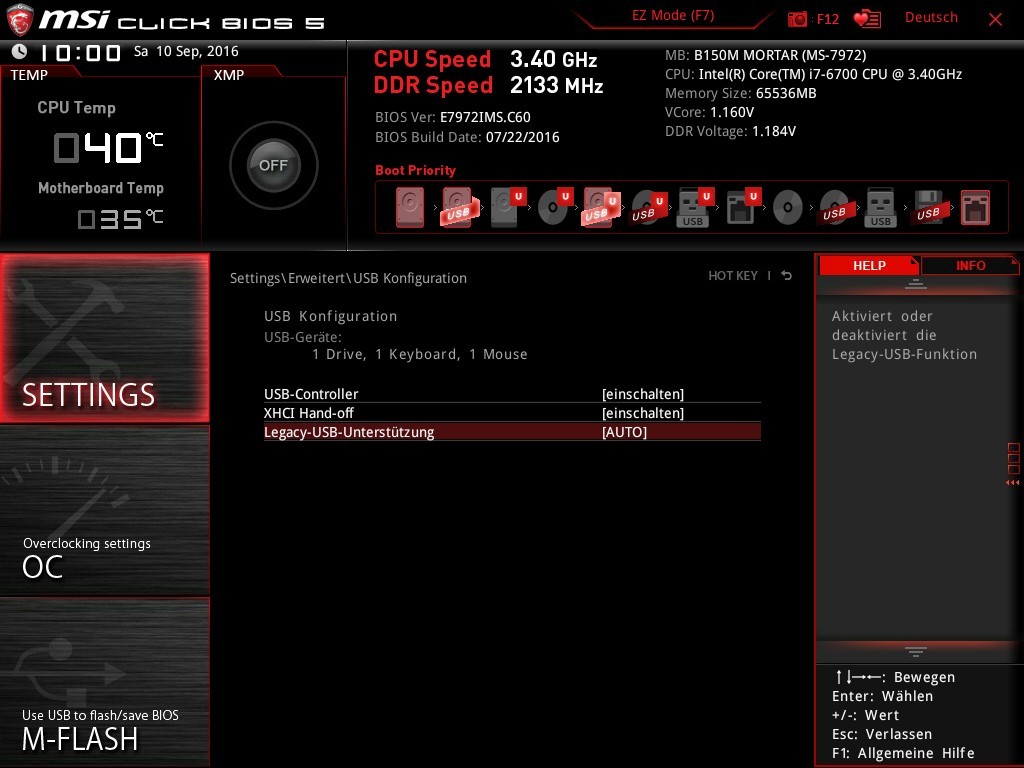This screenshot has height=768, width=1024.
Task: Click the Motherboard Temp 035°C reading
Action: coord(120,219)
